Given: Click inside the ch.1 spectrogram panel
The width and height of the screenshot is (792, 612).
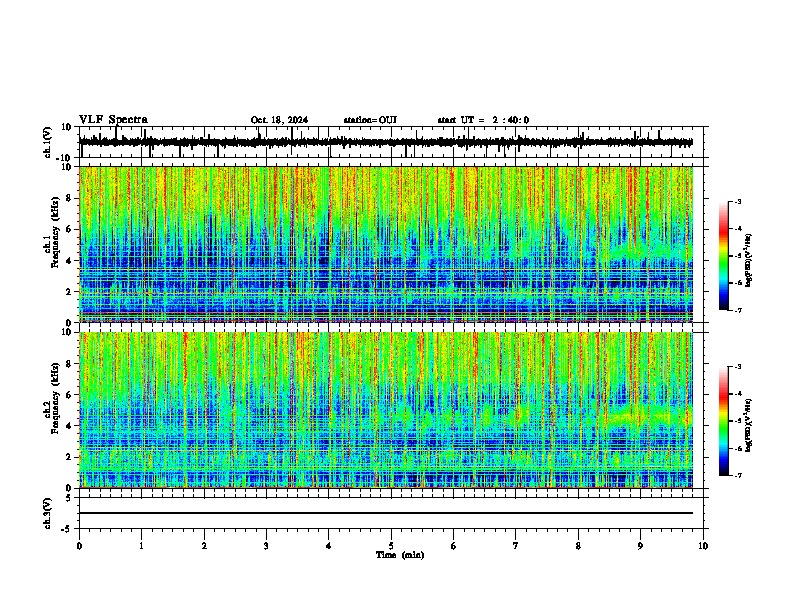Looking at the screenshot, I should [385, 244].
